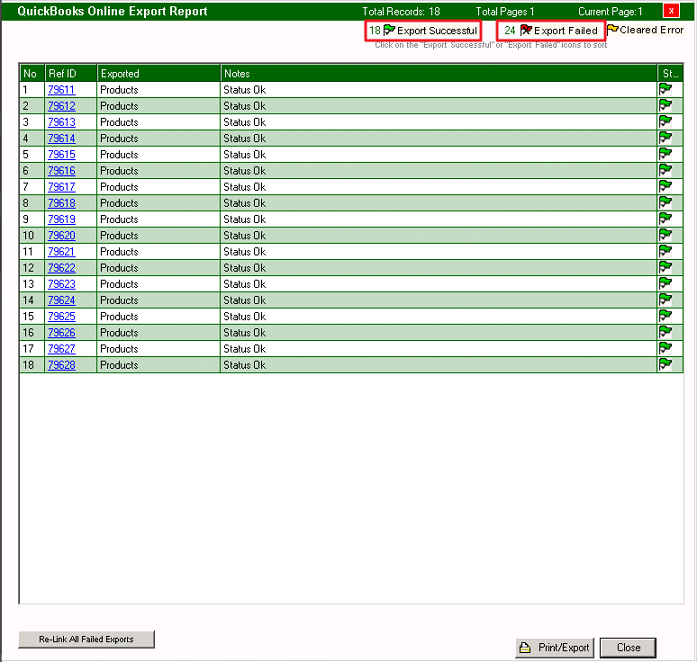Click the green status flag for Ref ID 79612
Image resolution: width=697 pixels, height=662 pixels.
(665, 105)
